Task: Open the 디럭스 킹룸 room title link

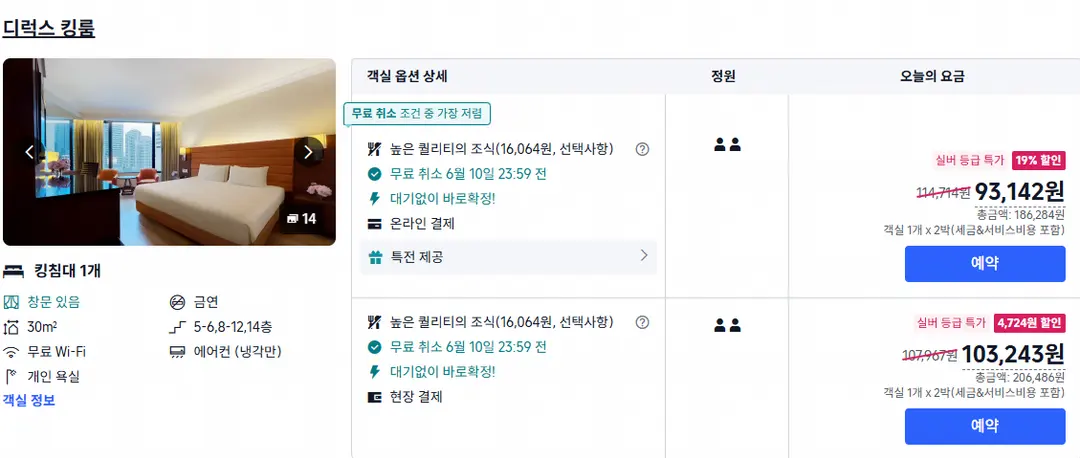Action: point(49,28)
